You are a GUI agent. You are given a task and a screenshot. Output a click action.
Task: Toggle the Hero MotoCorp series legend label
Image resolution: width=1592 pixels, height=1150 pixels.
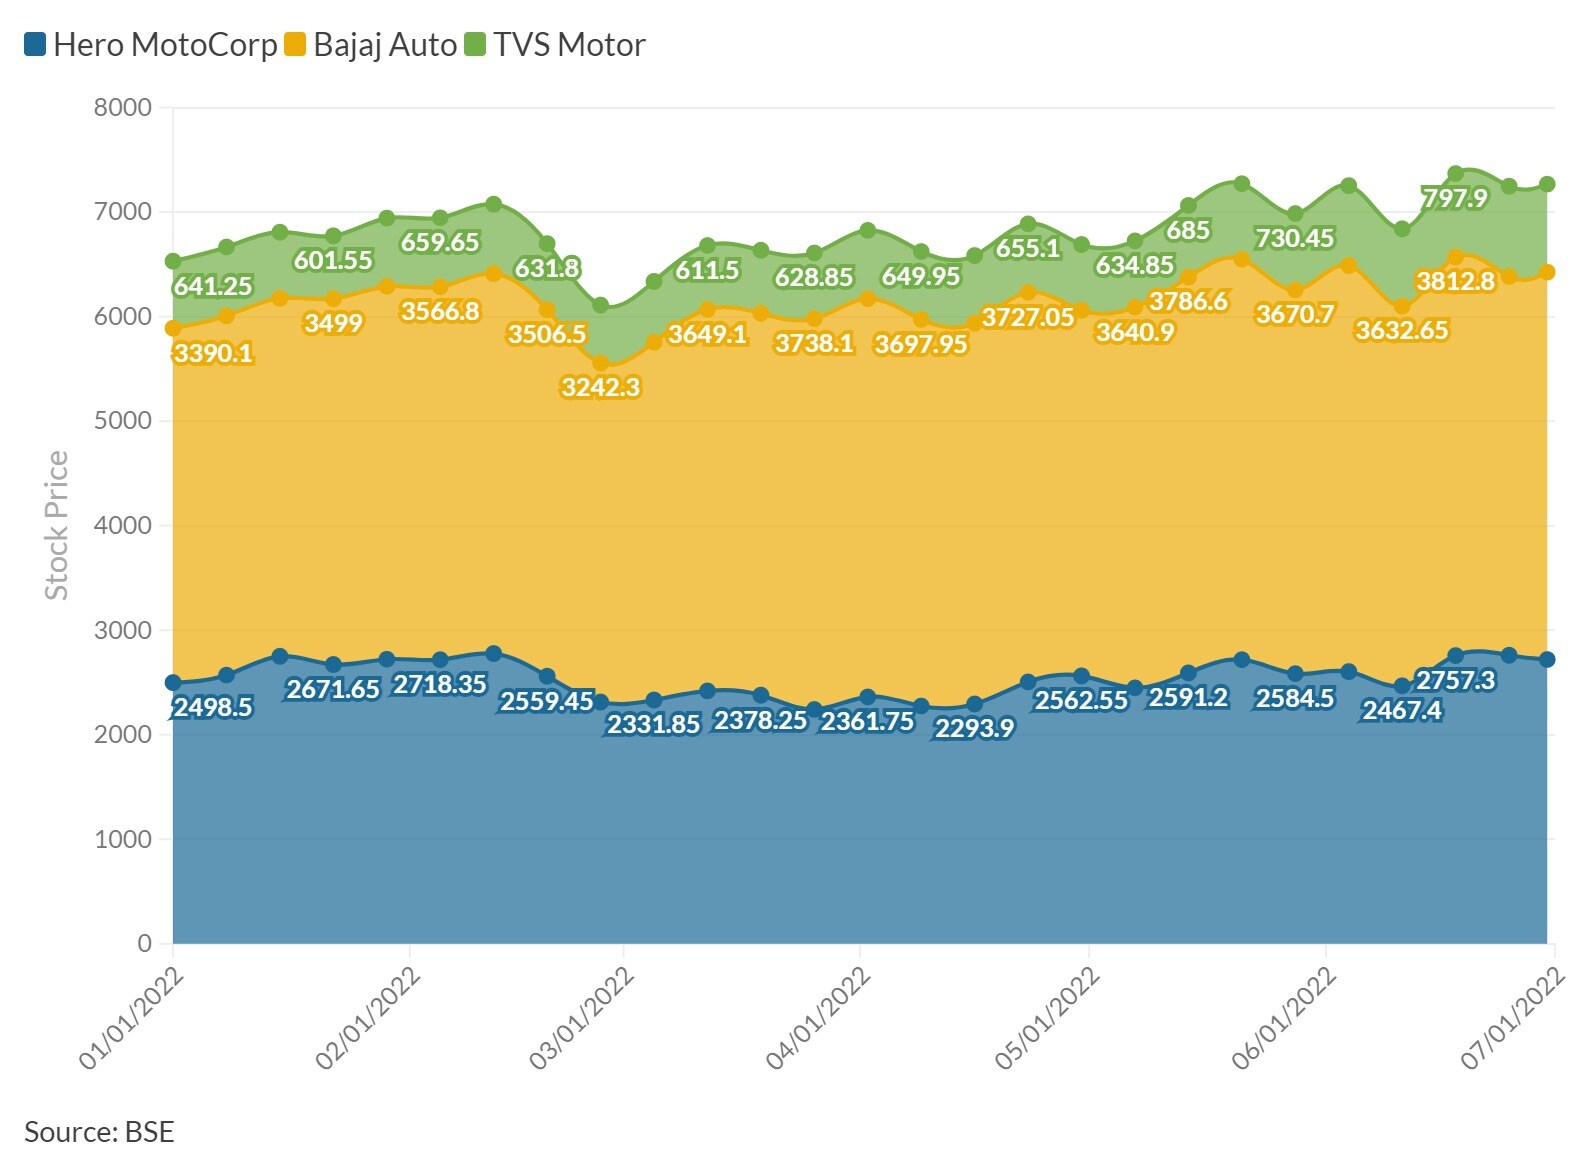point(165,45)
